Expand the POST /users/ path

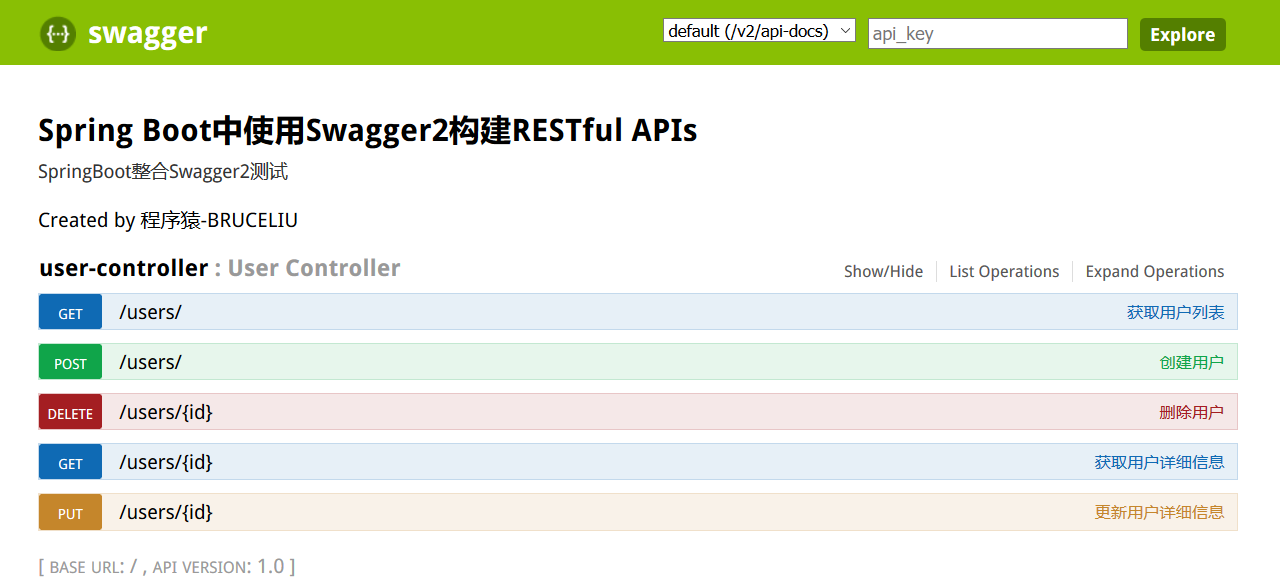(150, 362)
